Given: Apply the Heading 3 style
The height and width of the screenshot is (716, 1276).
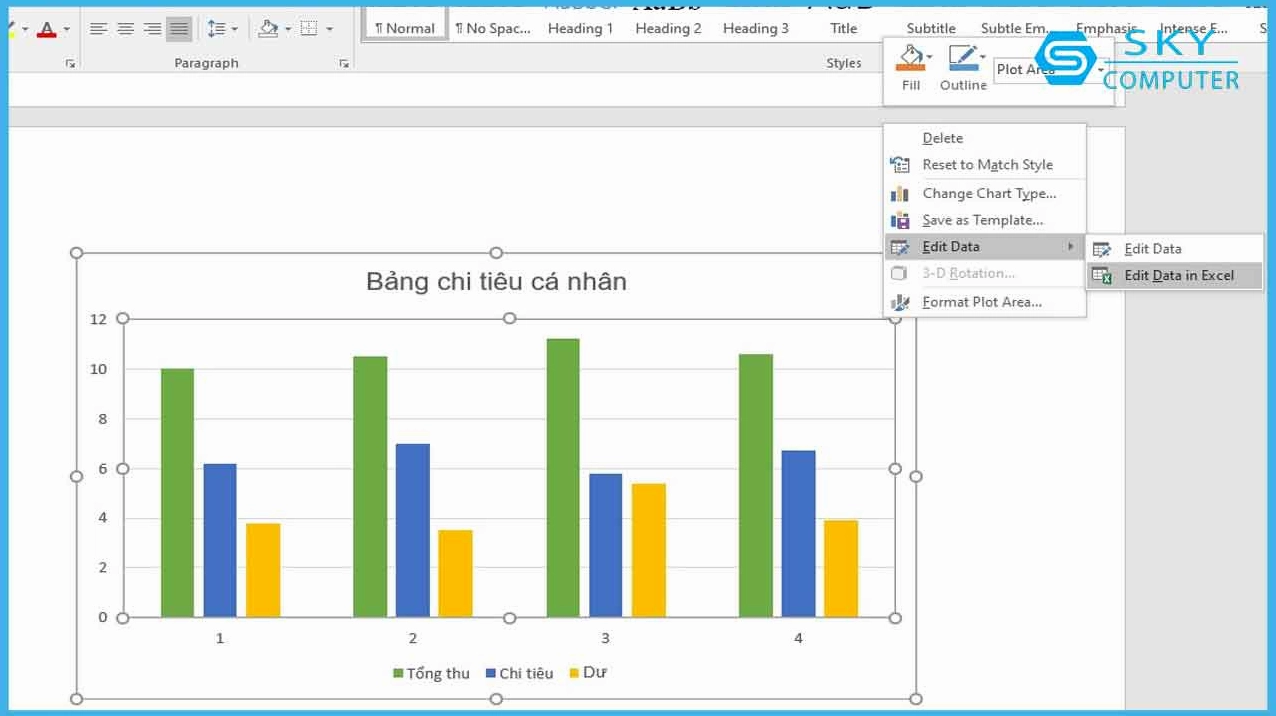Looking at the screenshot, I should click(x=756, y=28).
